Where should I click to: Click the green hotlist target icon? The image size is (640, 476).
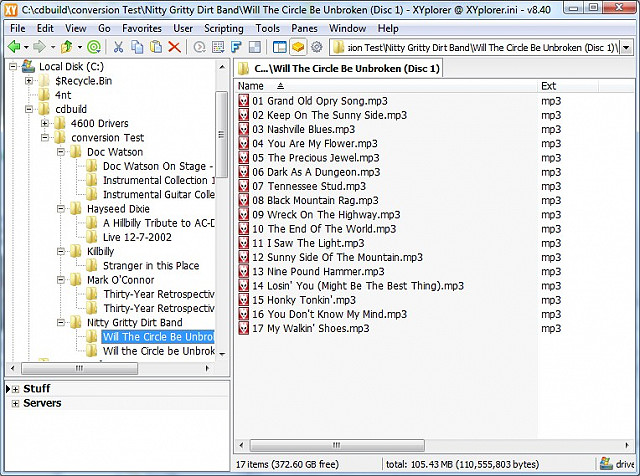[x=94, y=47]
